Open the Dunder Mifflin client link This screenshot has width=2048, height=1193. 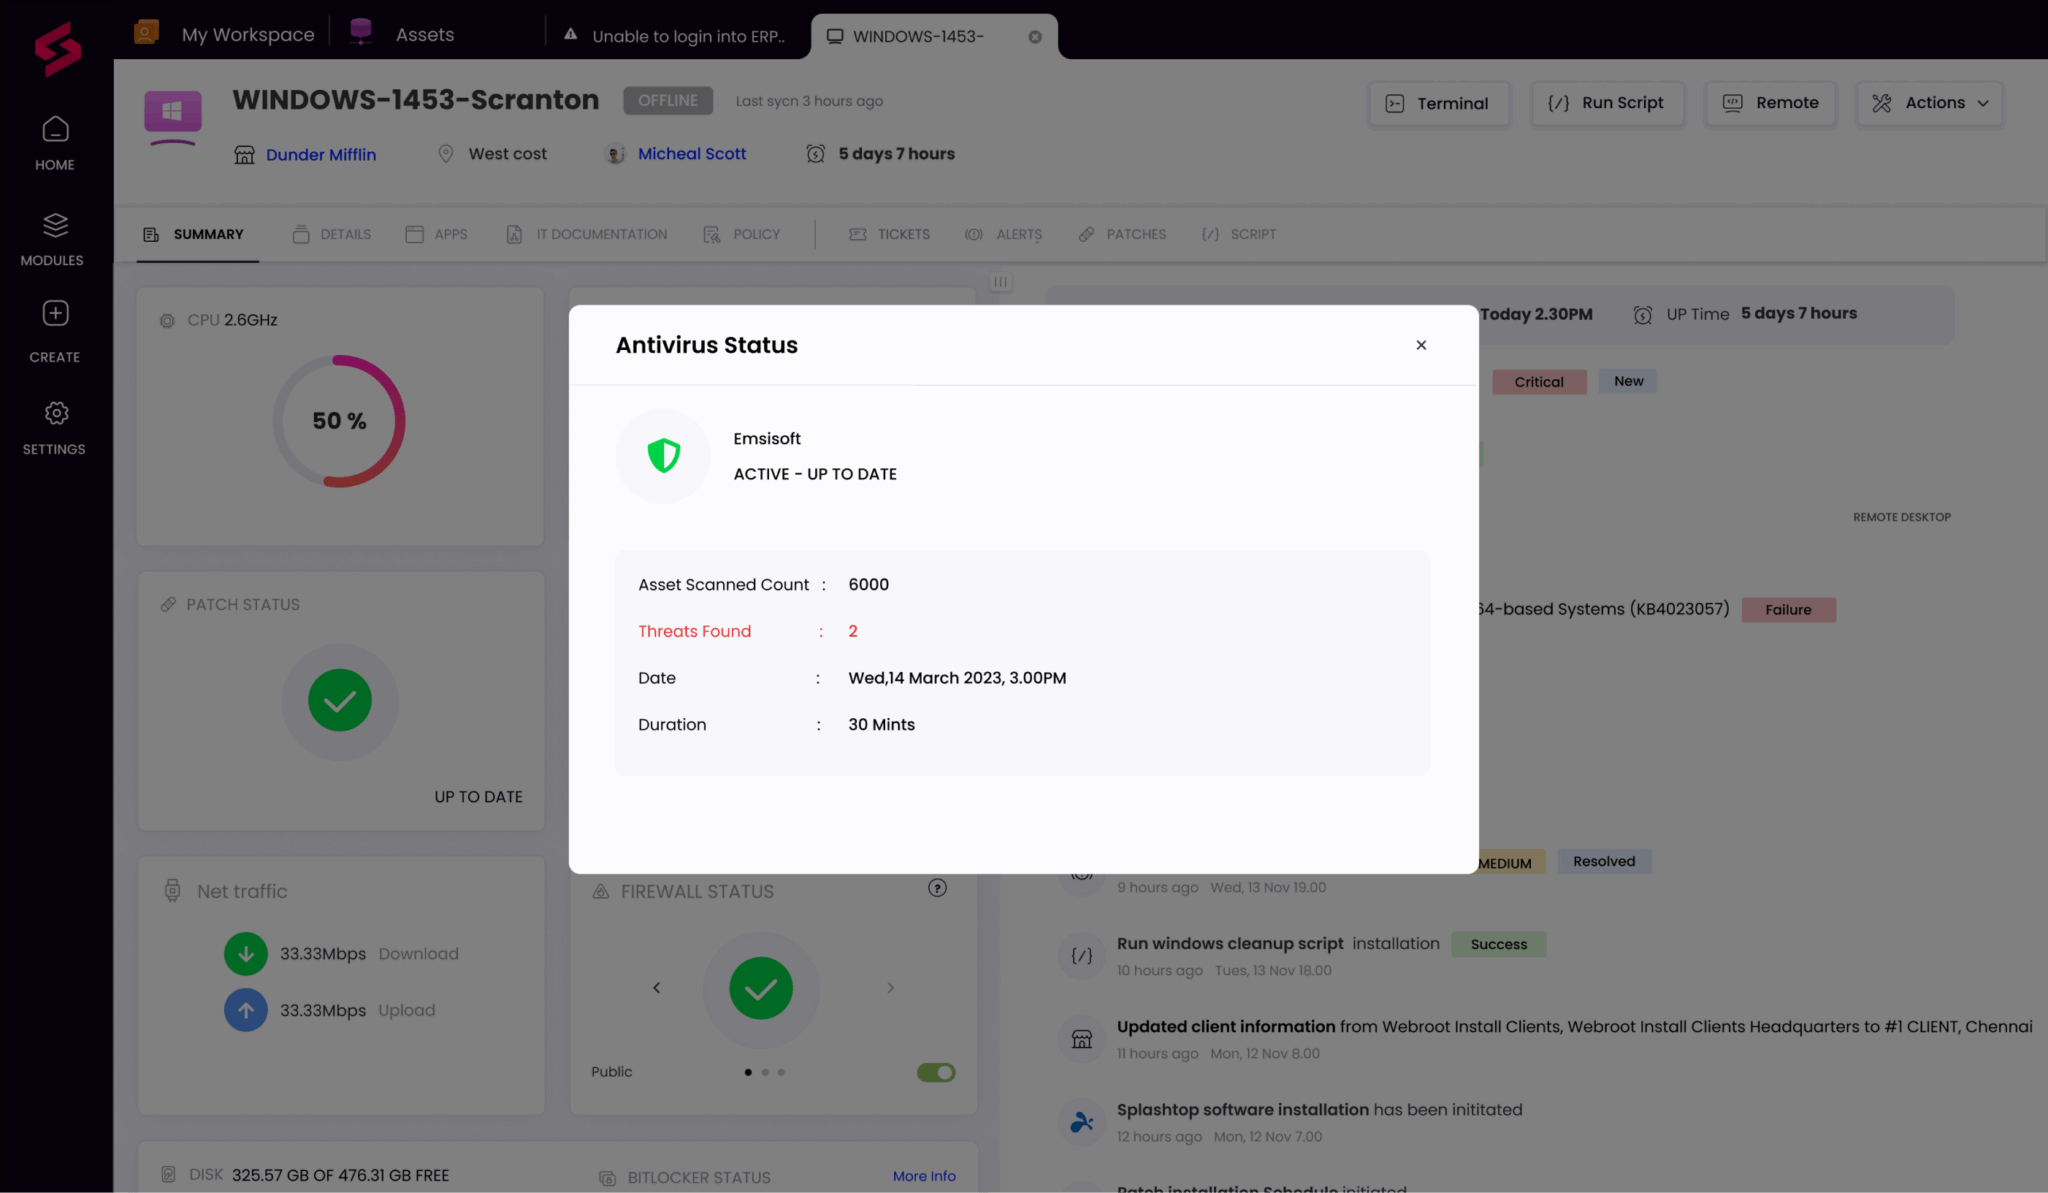[x=321, y=154]
